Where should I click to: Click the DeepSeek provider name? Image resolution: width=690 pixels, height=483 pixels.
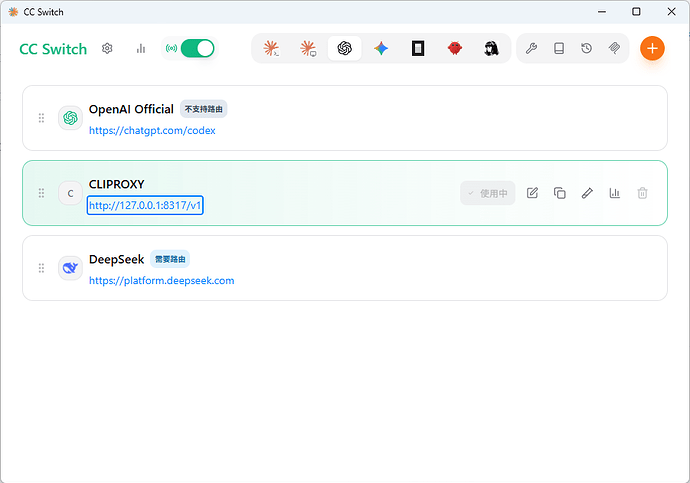[117, 260]
